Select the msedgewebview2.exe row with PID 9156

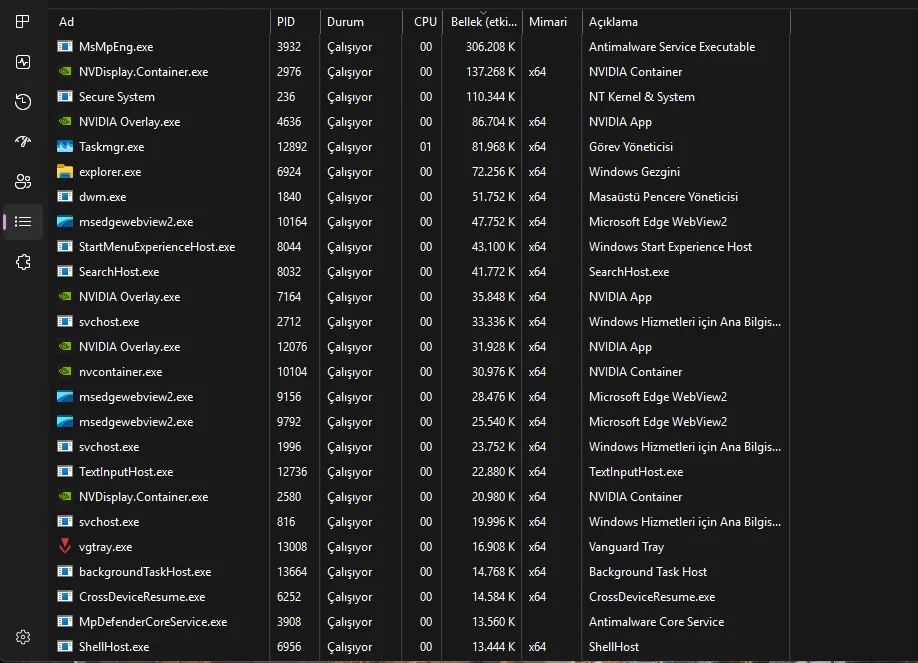pyautogui.click(x=419, y=397)
